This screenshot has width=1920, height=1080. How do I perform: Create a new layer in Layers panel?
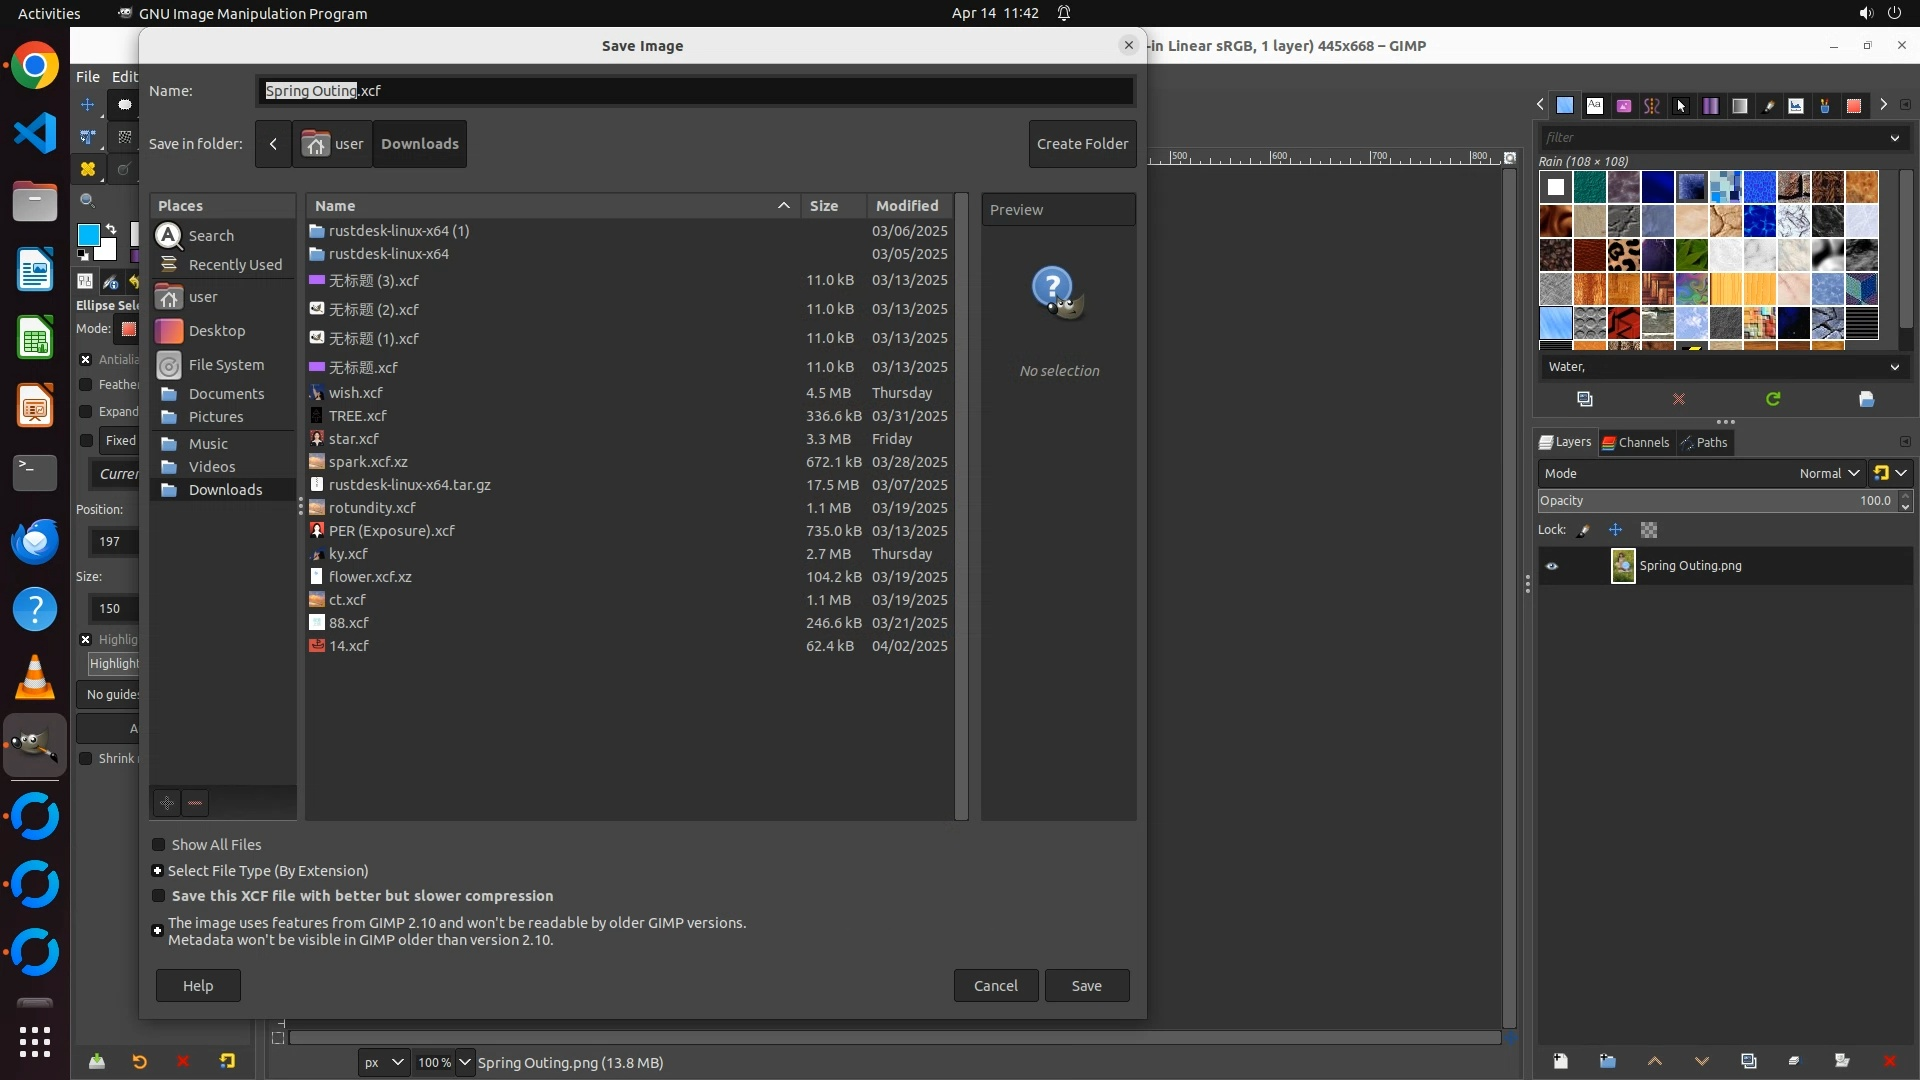[1560, 1061]
